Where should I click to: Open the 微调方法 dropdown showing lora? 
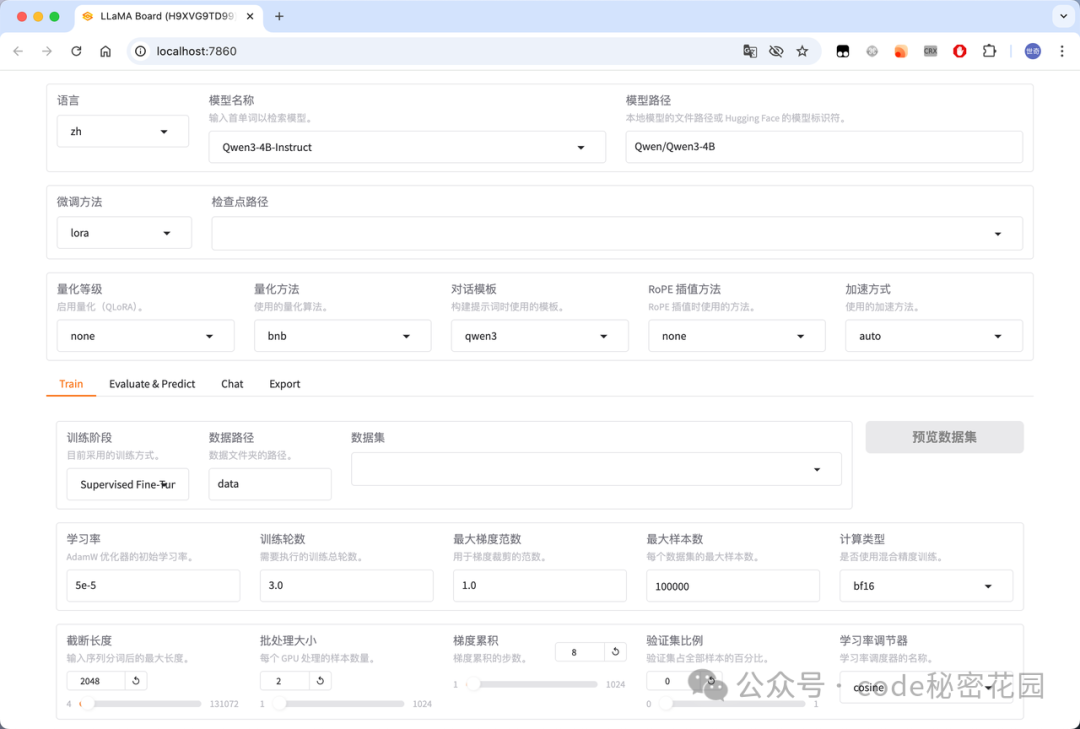[x=124, y=233]
